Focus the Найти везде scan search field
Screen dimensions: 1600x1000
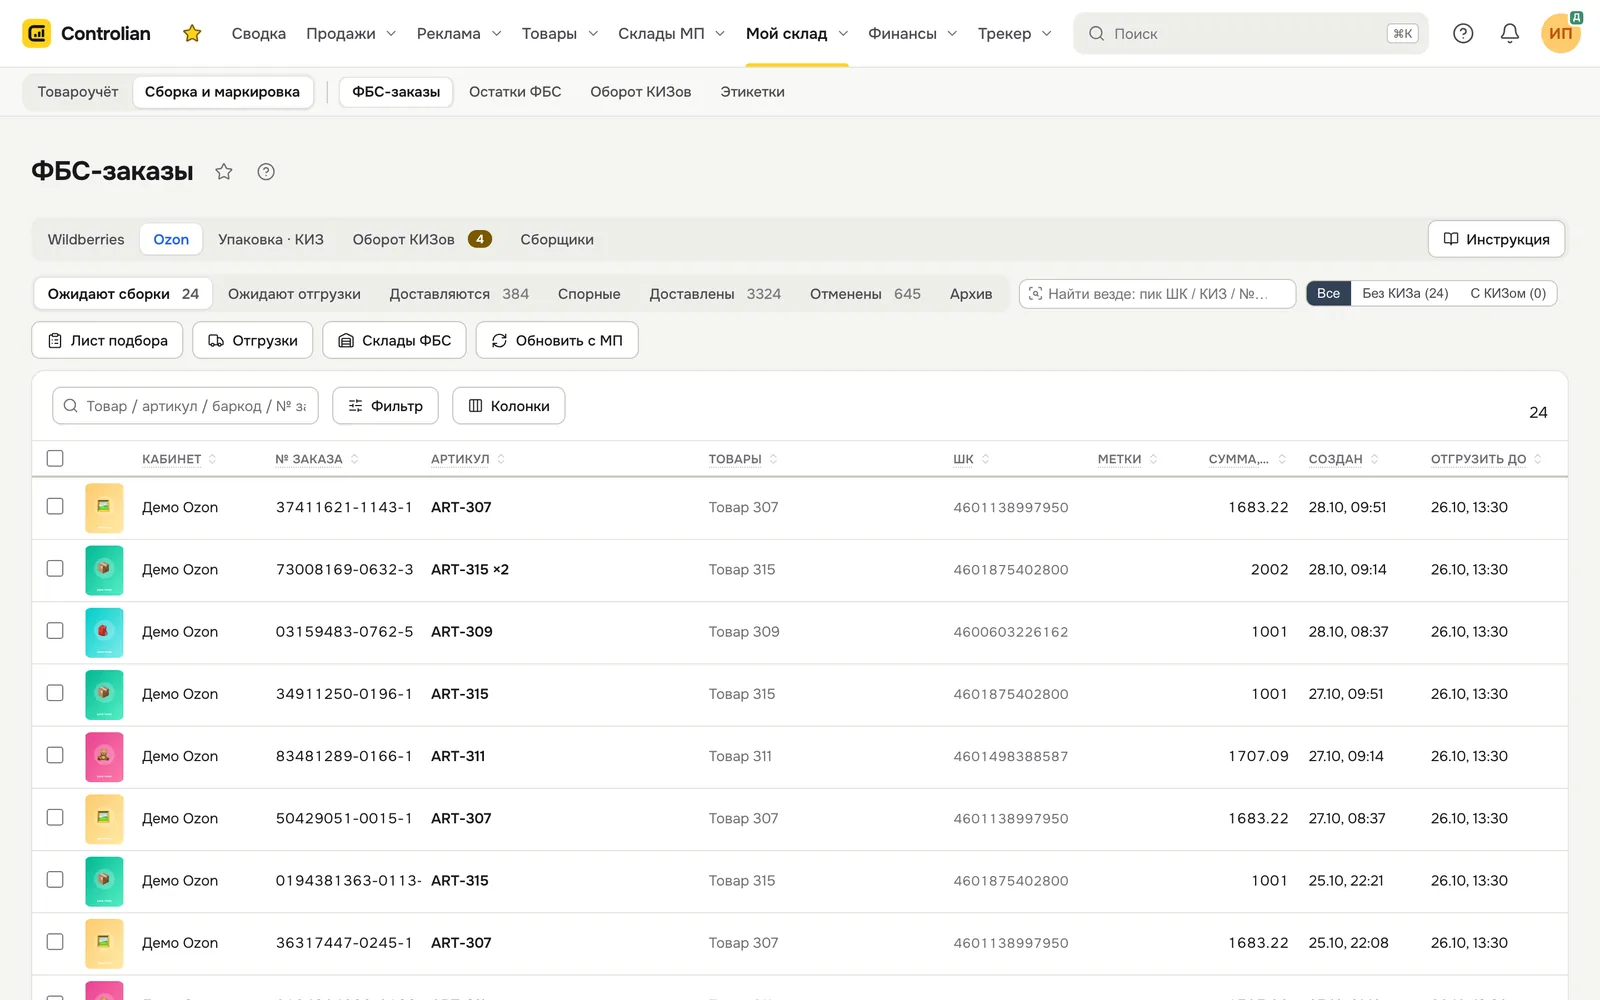(1157, 294)
